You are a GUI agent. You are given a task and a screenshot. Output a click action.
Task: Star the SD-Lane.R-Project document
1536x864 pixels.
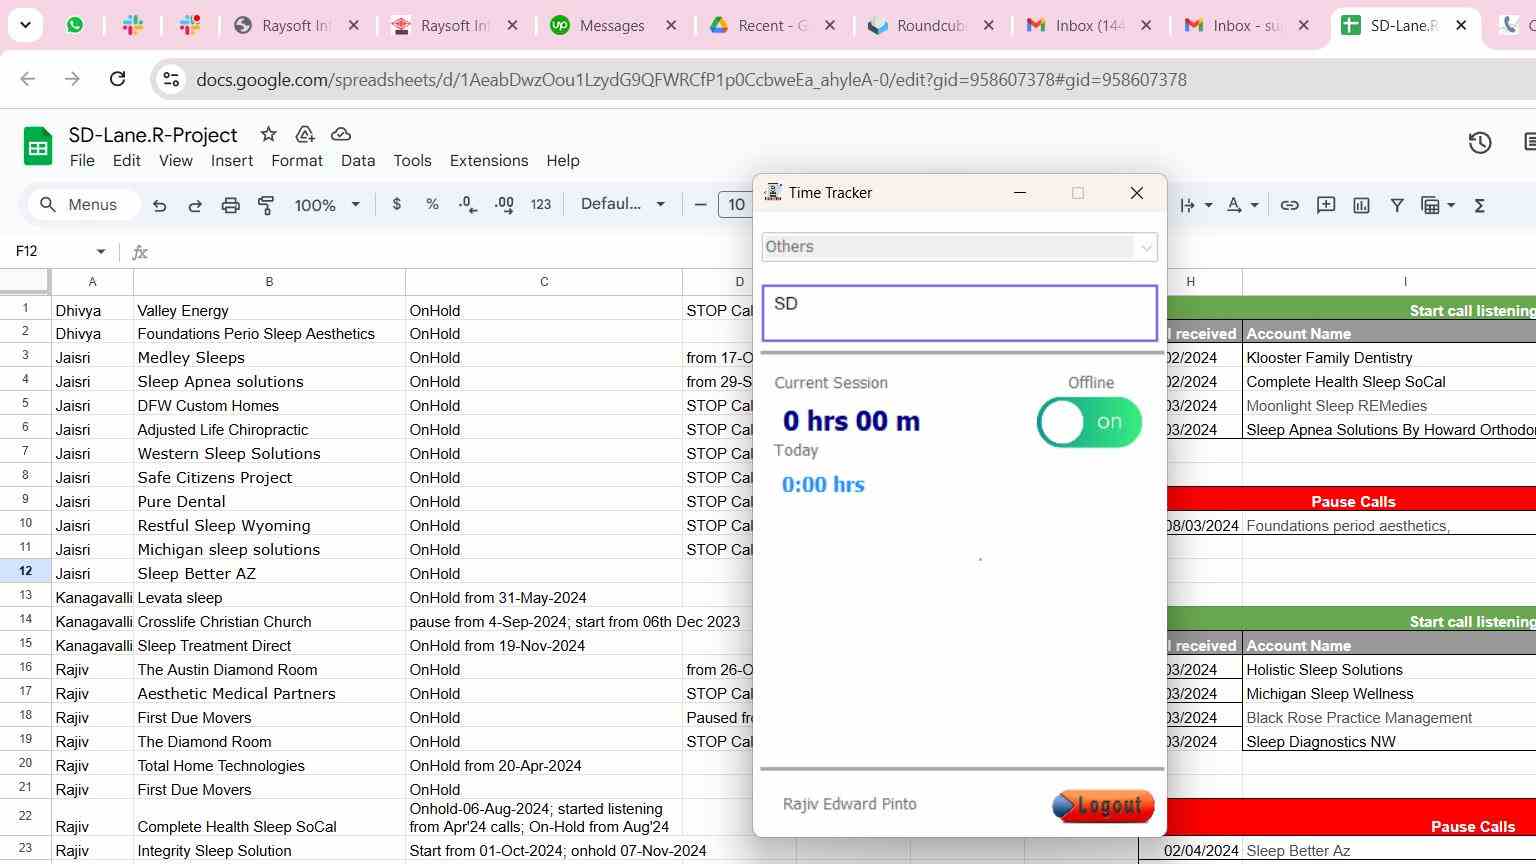268,134
